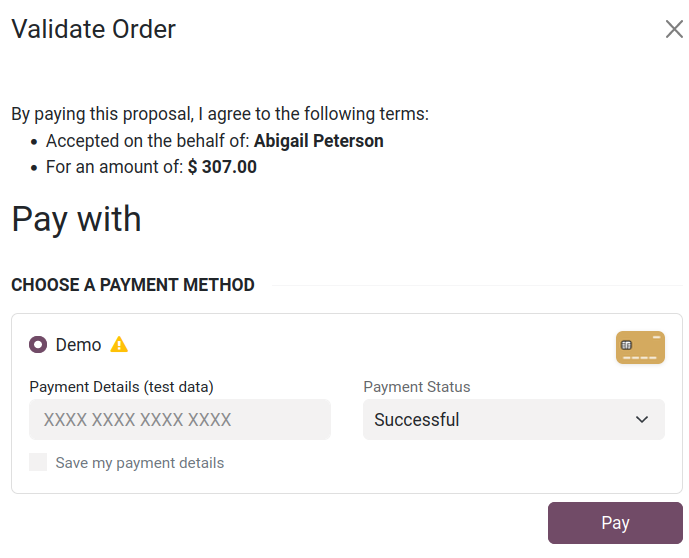Image resolution: width=689 pixels, height=558 pixels.
Task: Enable Save my payment details checkbox
Action: click(x=38, y=462)
